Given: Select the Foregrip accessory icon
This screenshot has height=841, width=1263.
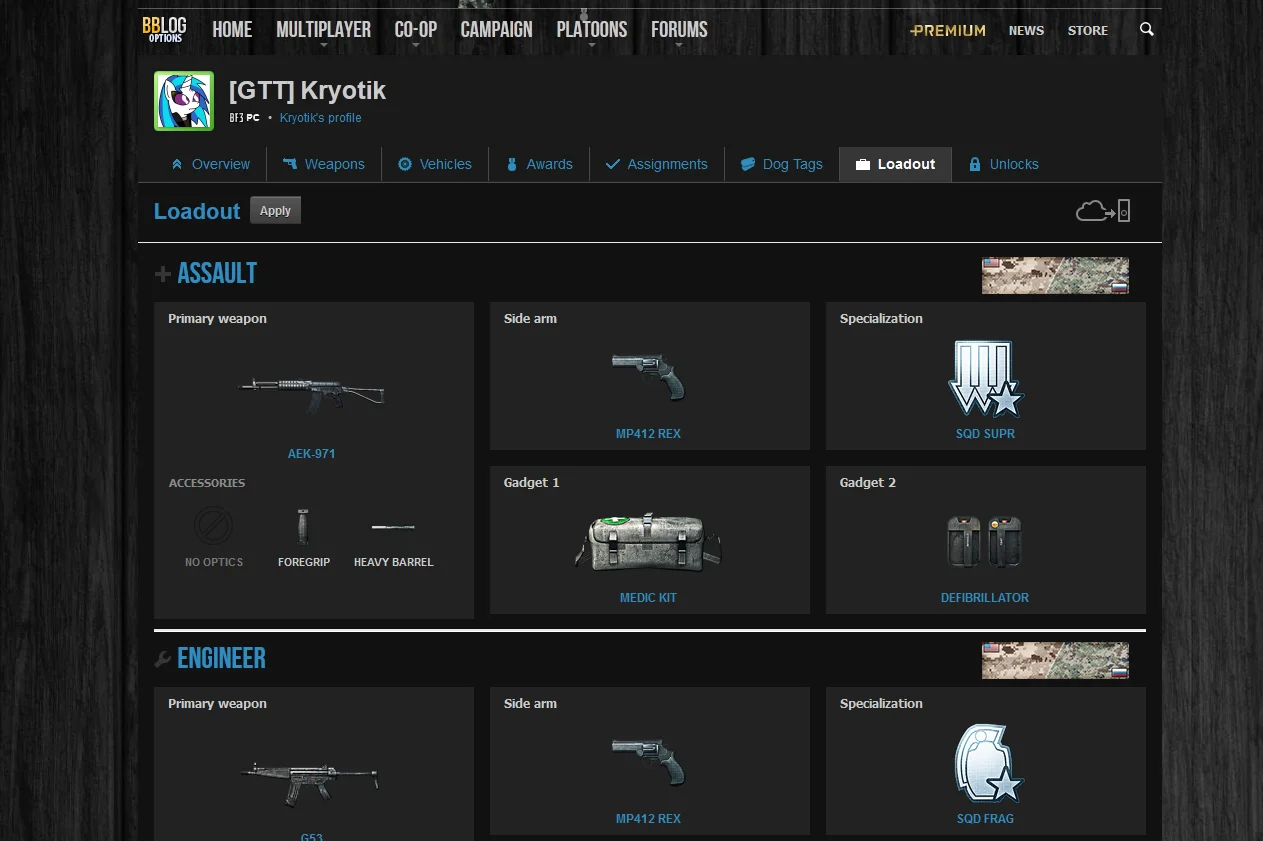Looking at the screenshot, I should [304, 526].
